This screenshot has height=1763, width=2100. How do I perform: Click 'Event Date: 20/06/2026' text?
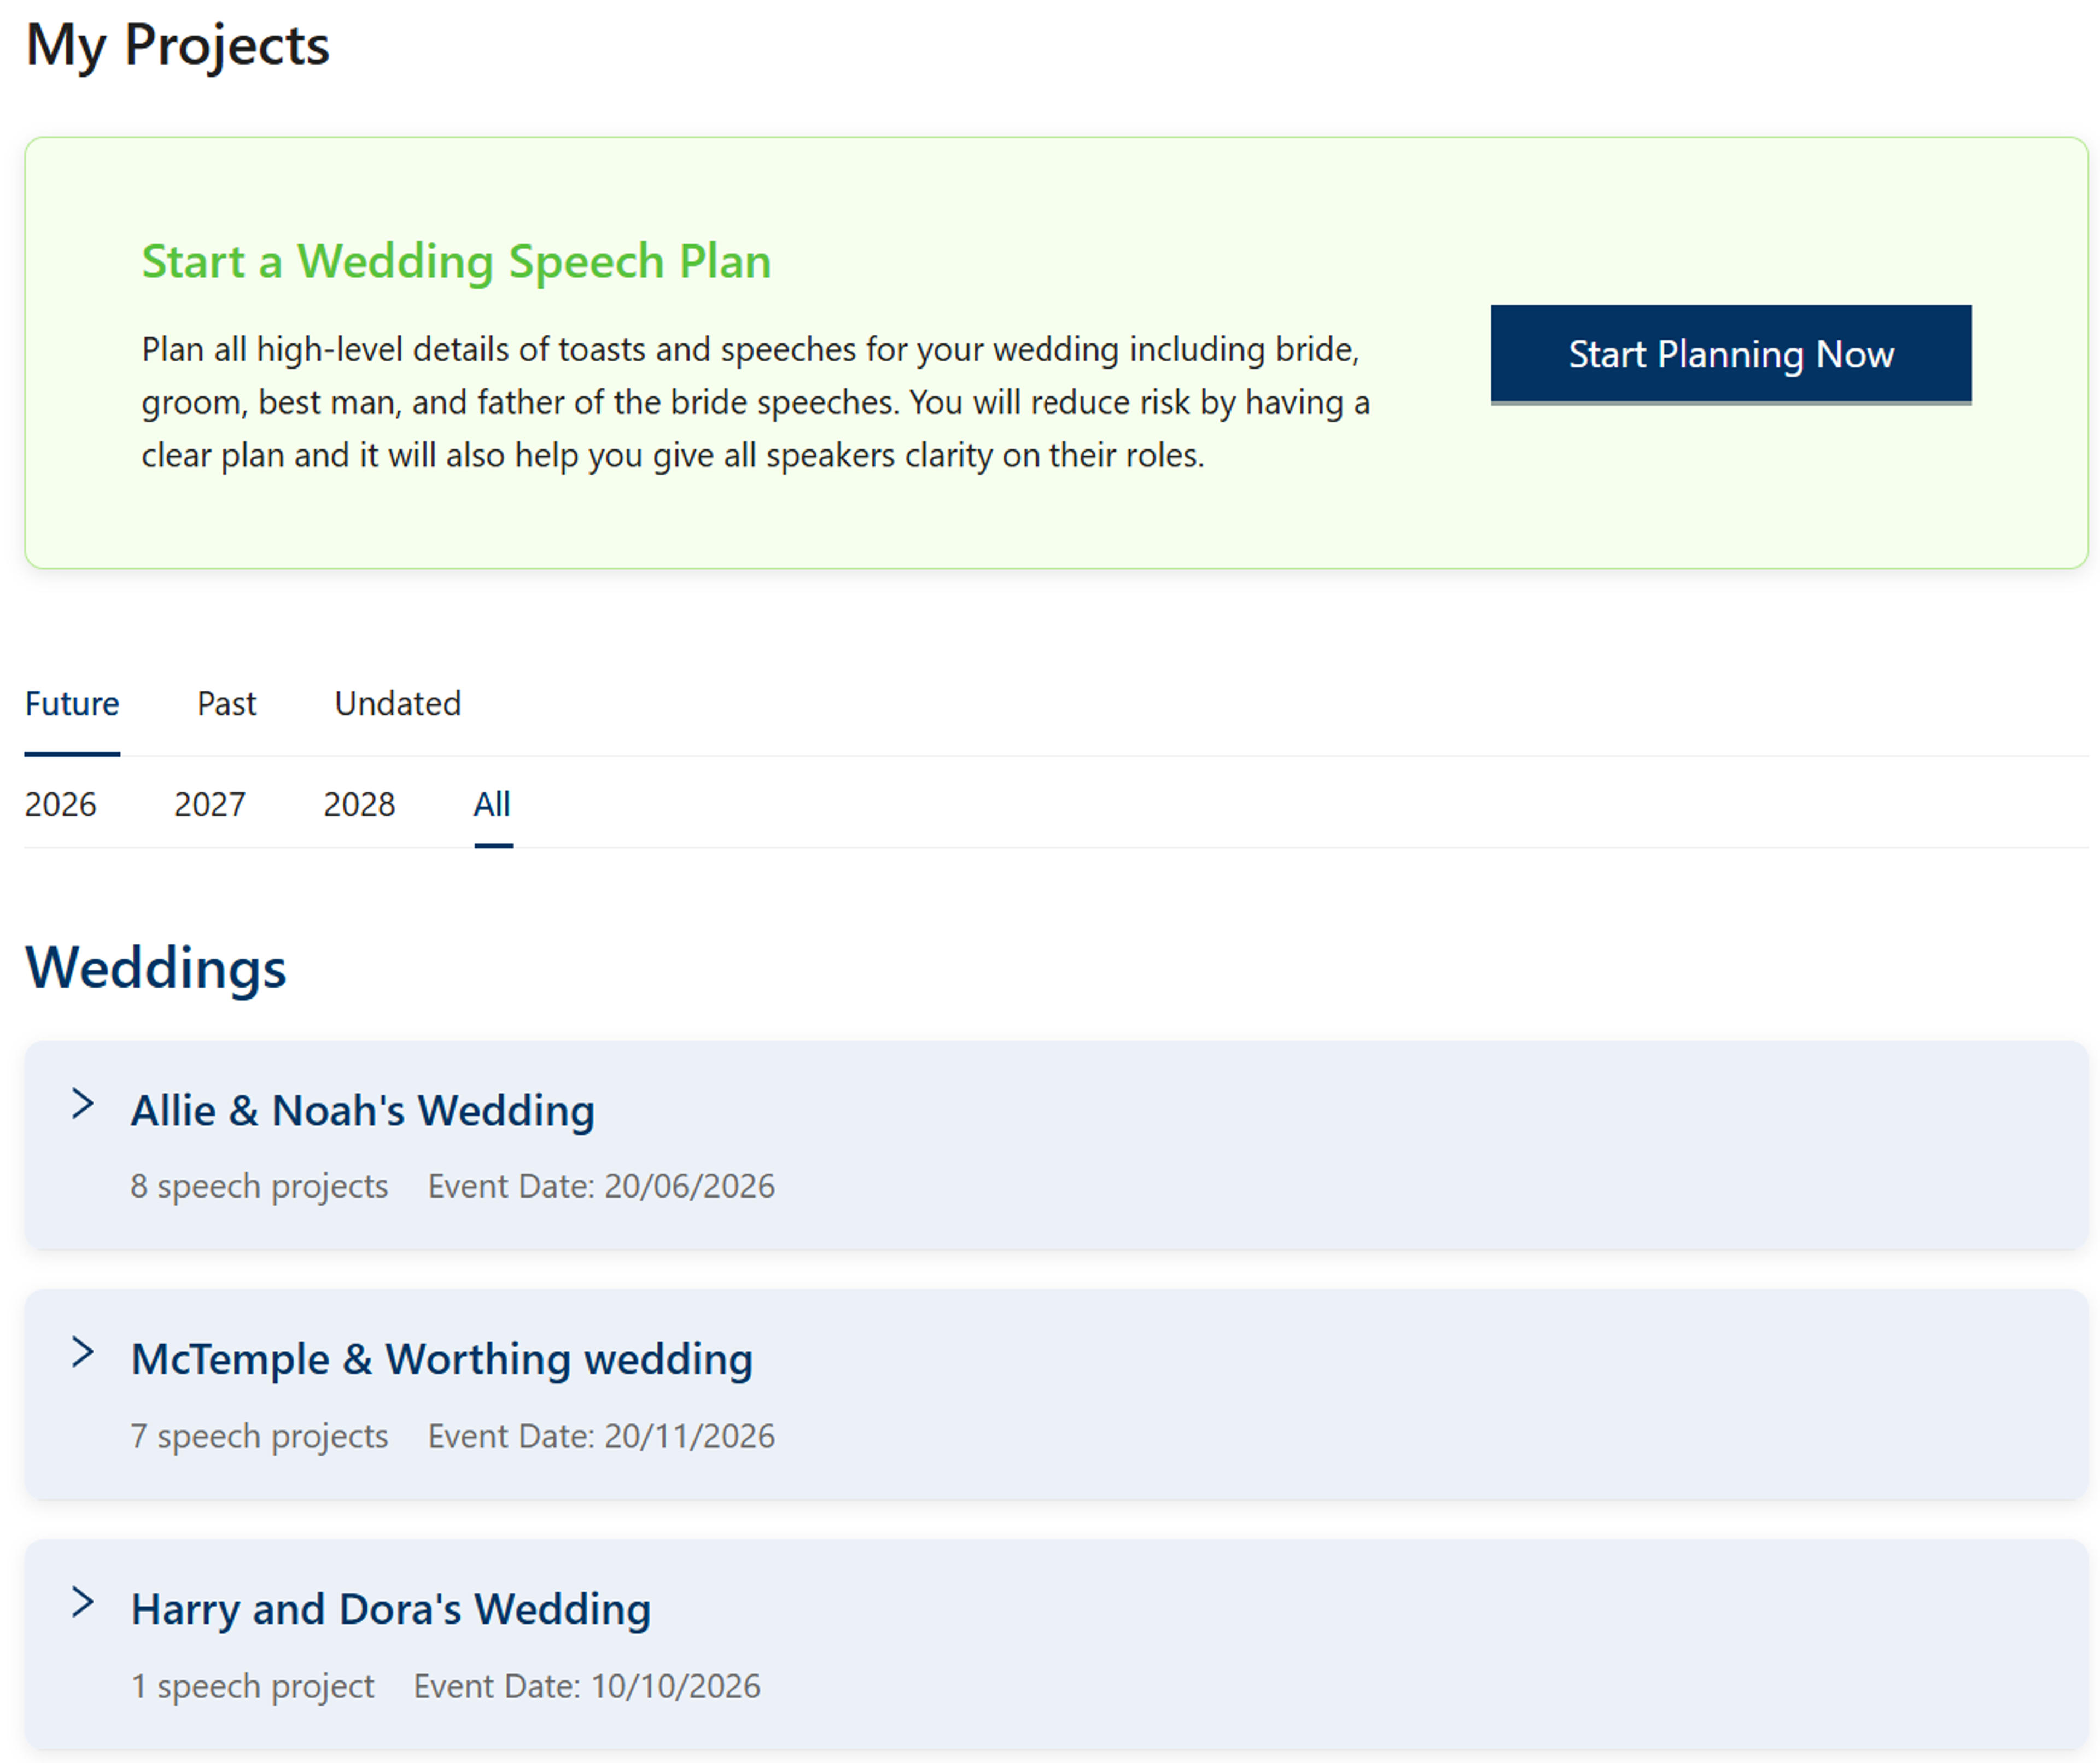pos(601,1186)
